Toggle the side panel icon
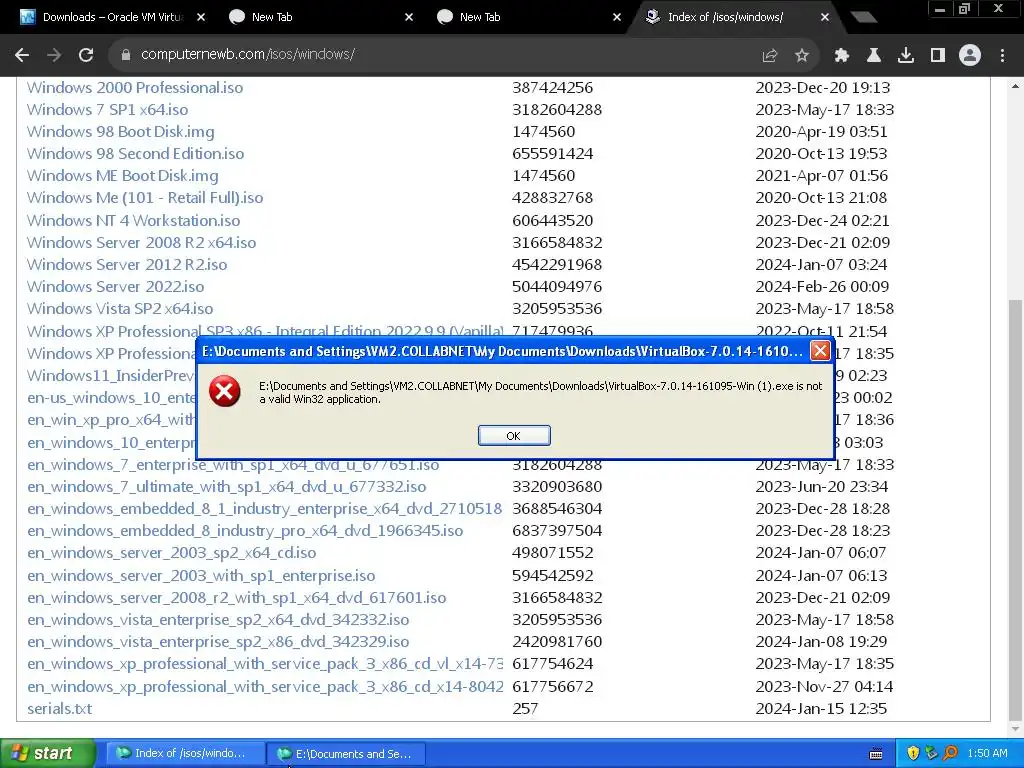The image size is (1024, 768). tap(938, 56)
